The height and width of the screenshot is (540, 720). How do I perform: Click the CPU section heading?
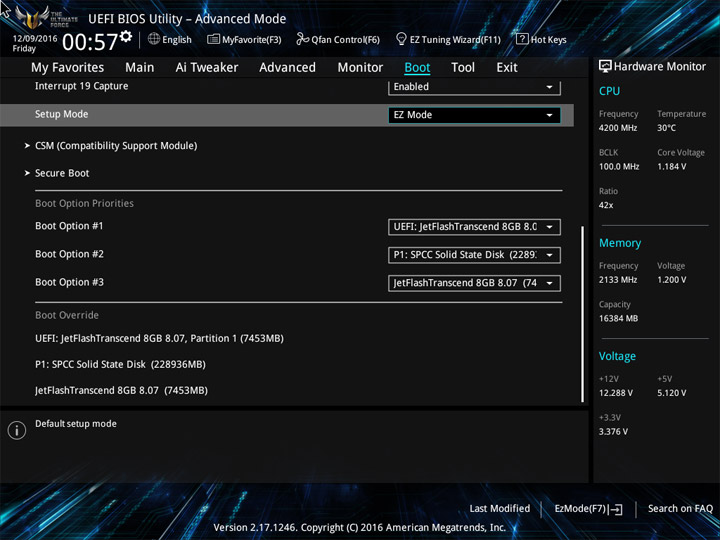609,91
